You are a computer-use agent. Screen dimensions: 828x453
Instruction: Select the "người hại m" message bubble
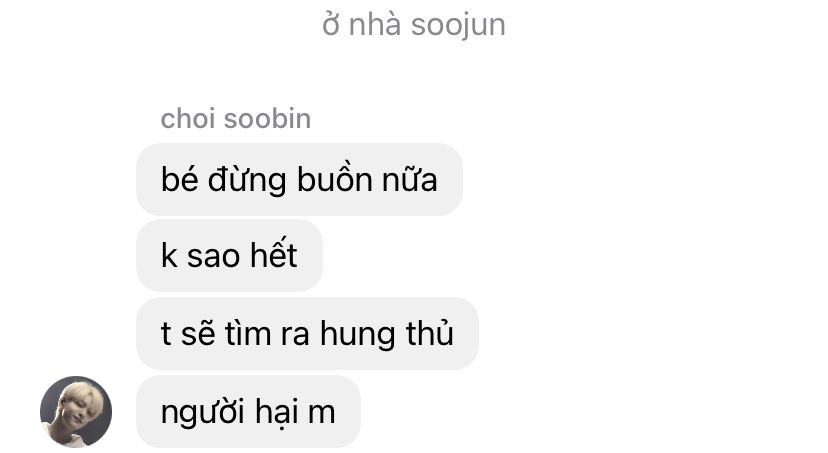[248, 412]
